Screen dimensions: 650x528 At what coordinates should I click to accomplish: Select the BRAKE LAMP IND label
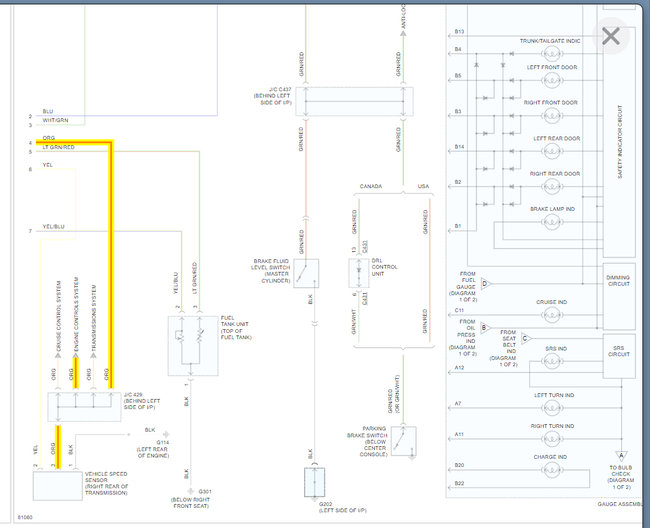click(x=552, y=209)
